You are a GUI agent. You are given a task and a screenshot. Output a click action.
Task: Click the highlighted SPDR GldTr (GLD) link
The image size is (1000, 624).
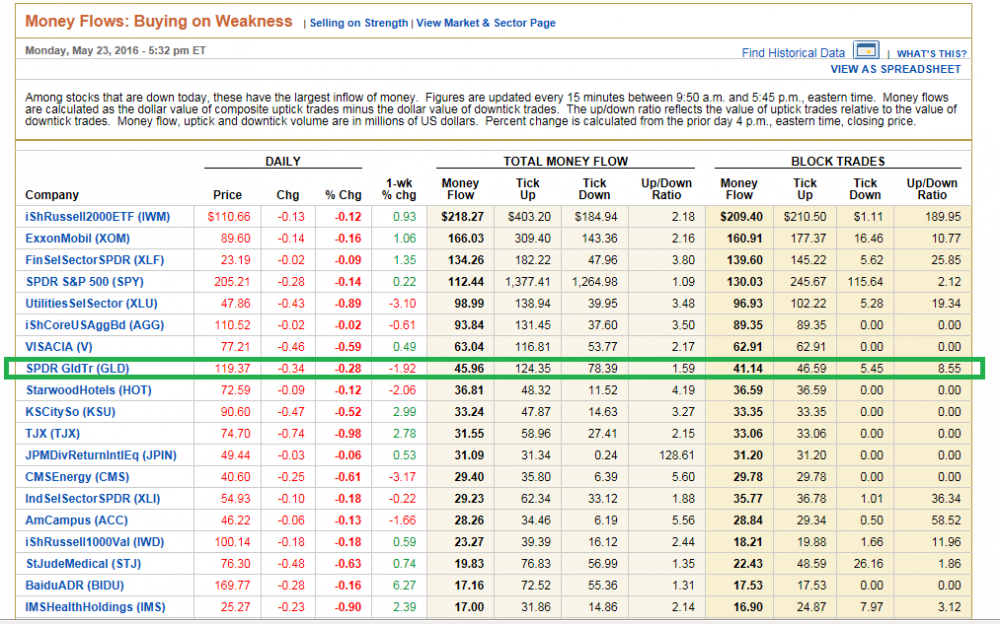click(x=74, y=368)
